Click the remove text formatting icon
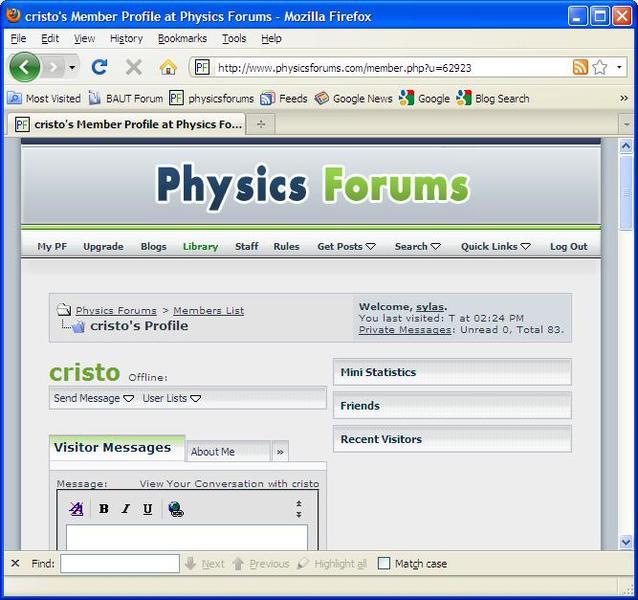Screen dimensions: 638x600 pyautogui.click(x=76, y=508)
